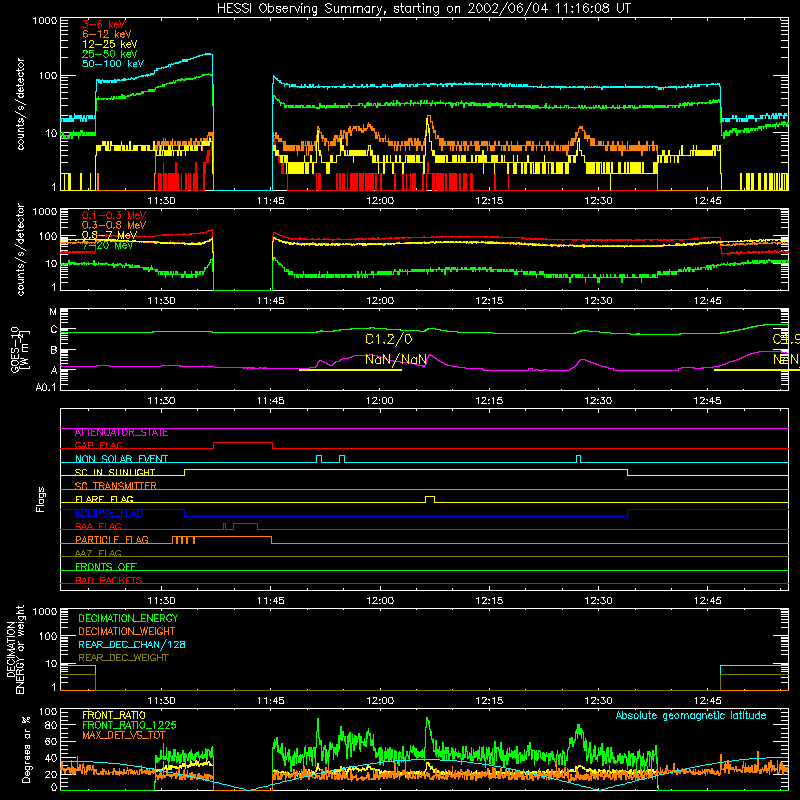Viewport: 800px width, 800px height.
Task: Select the BAD_PACKETS flag label
Action: 109,580
